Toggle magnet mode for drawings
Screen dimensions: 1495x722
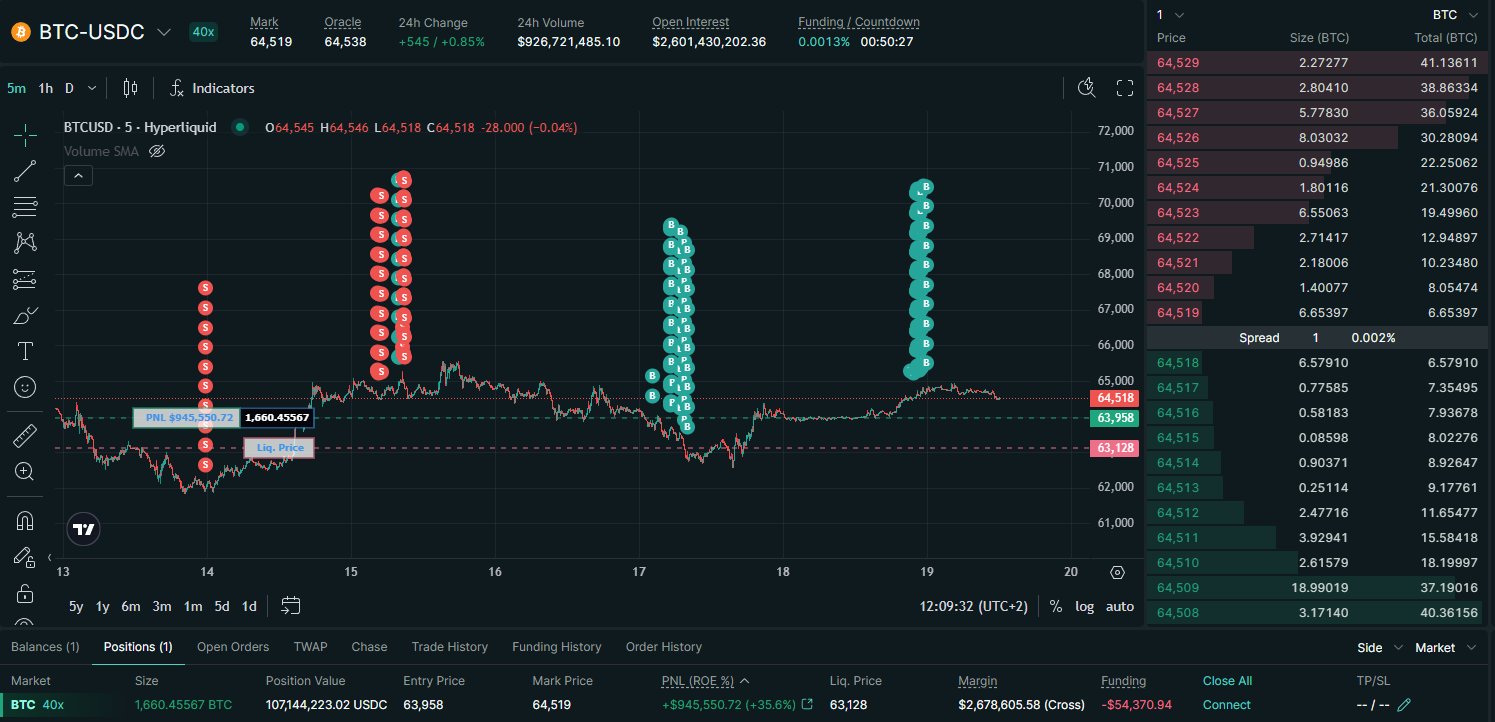[25, 520]
